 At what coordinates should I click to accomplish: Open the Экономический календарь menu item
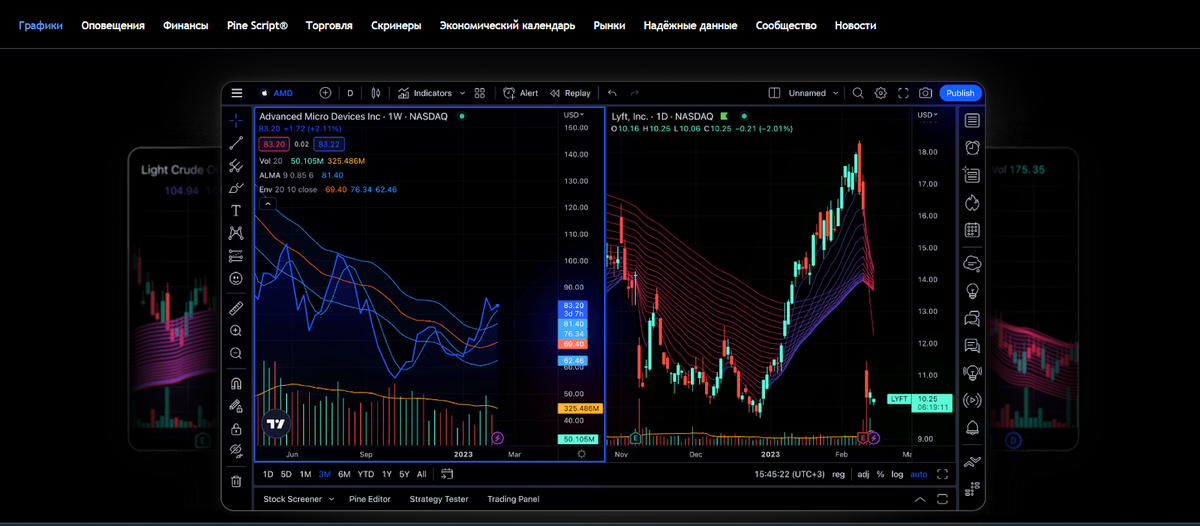[x=508, y=25]
